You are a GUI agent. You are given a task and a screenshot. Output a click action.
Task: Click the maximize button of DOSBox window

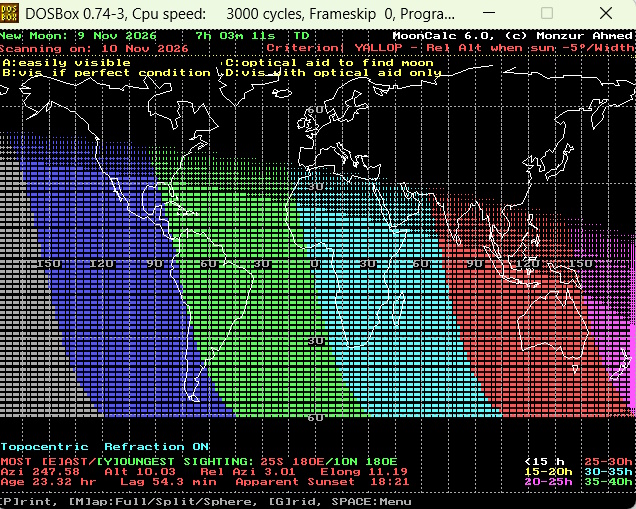pyautogui.click(x=547, y=13)
